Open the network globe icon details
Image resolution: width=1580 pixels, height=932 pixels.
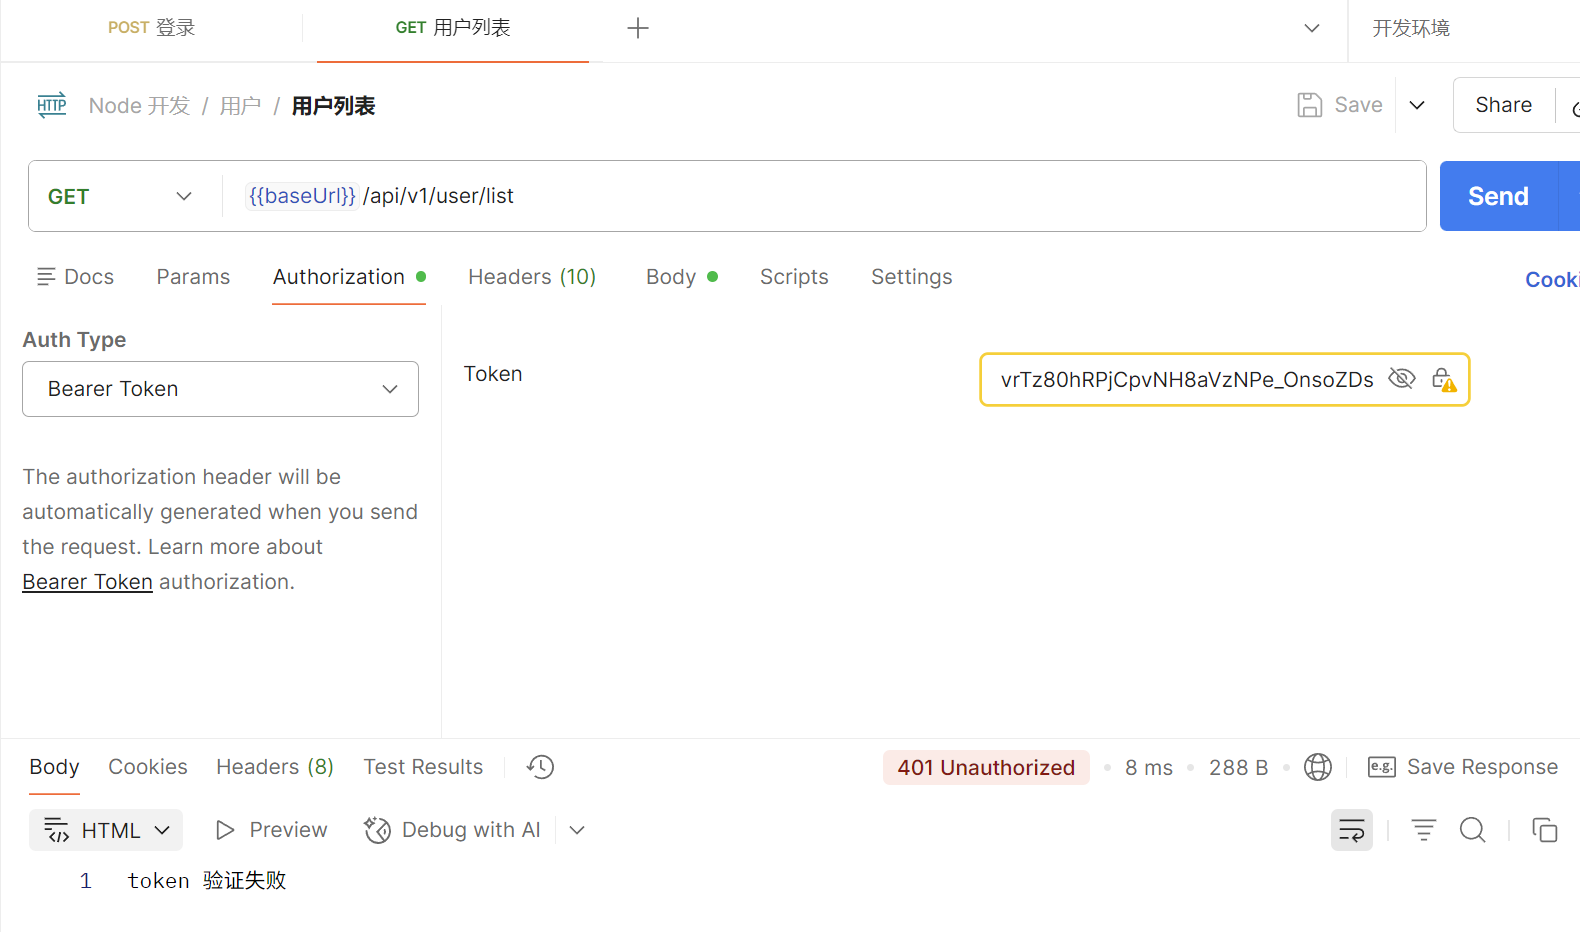1318,767
